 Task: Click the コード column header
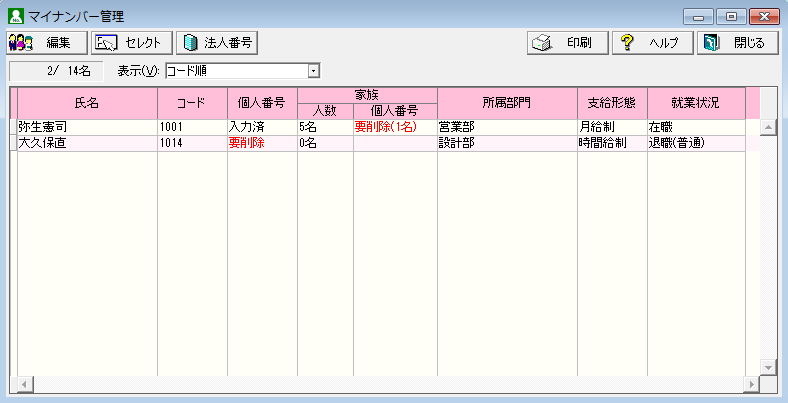(192, 103)
